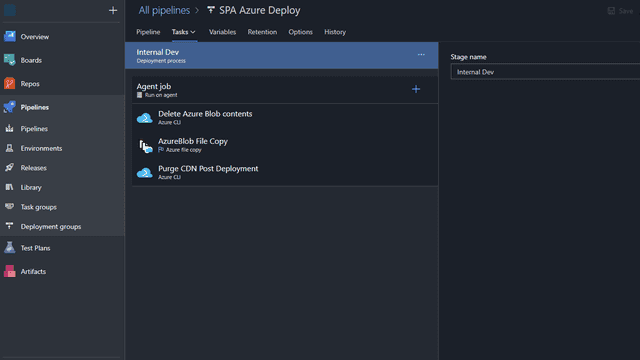Click the Test Plans label
Screen dimensions: 640x360
(x=36, y=248)
